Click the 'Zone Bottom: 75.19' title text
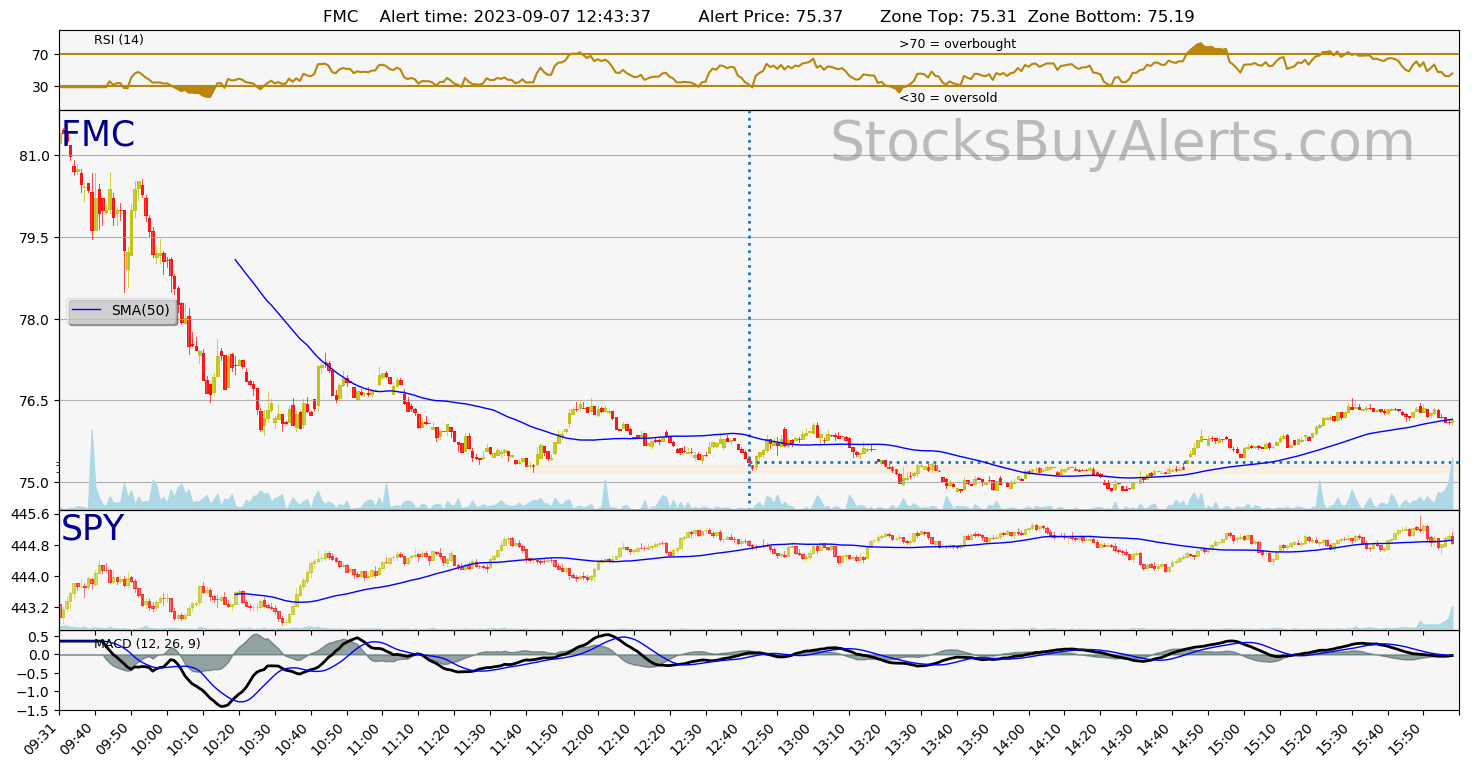The width and height of the screenshot is (1474, 768). coord(1111,17)
